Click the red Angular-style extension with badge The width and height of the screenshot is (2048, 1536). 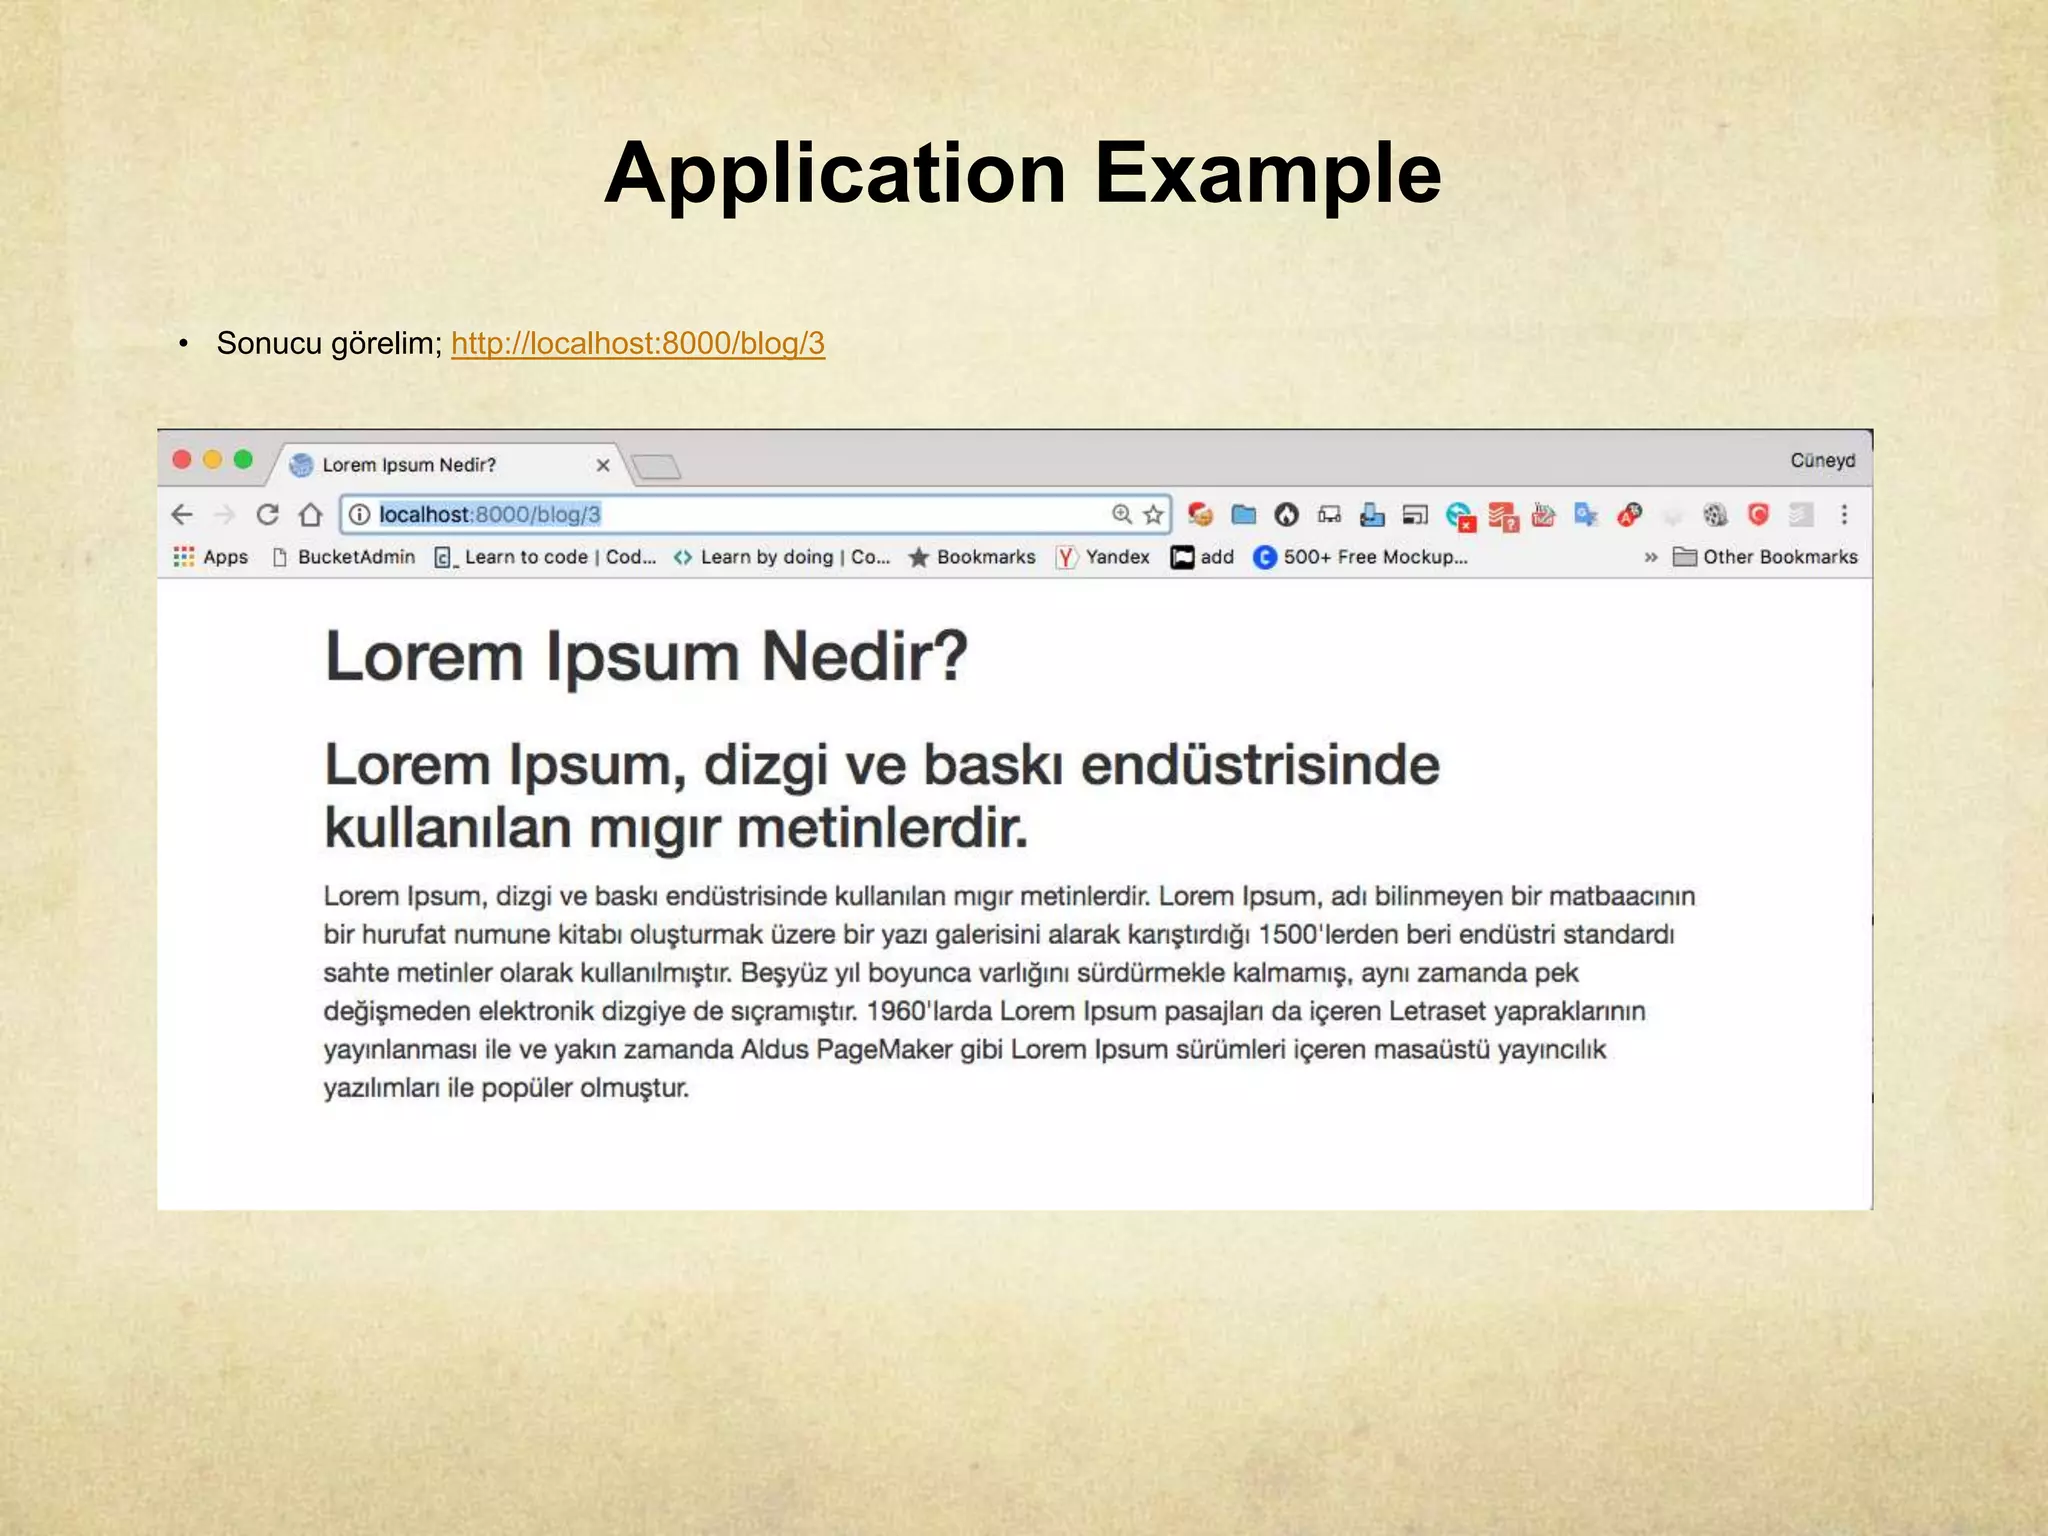click(x=1630, y=515)
